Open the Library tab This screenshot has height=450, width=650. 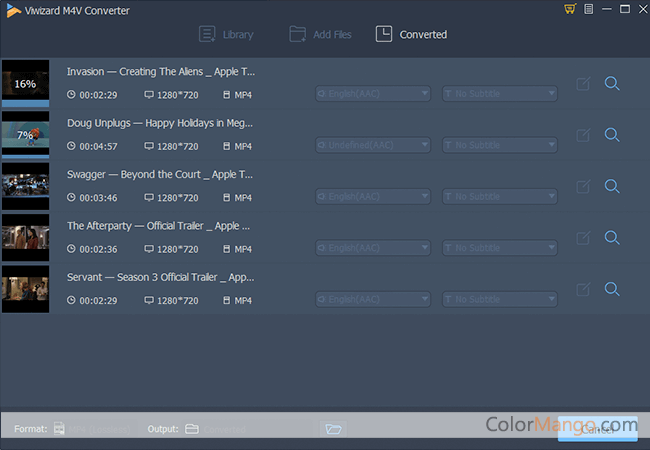(226, 35)
